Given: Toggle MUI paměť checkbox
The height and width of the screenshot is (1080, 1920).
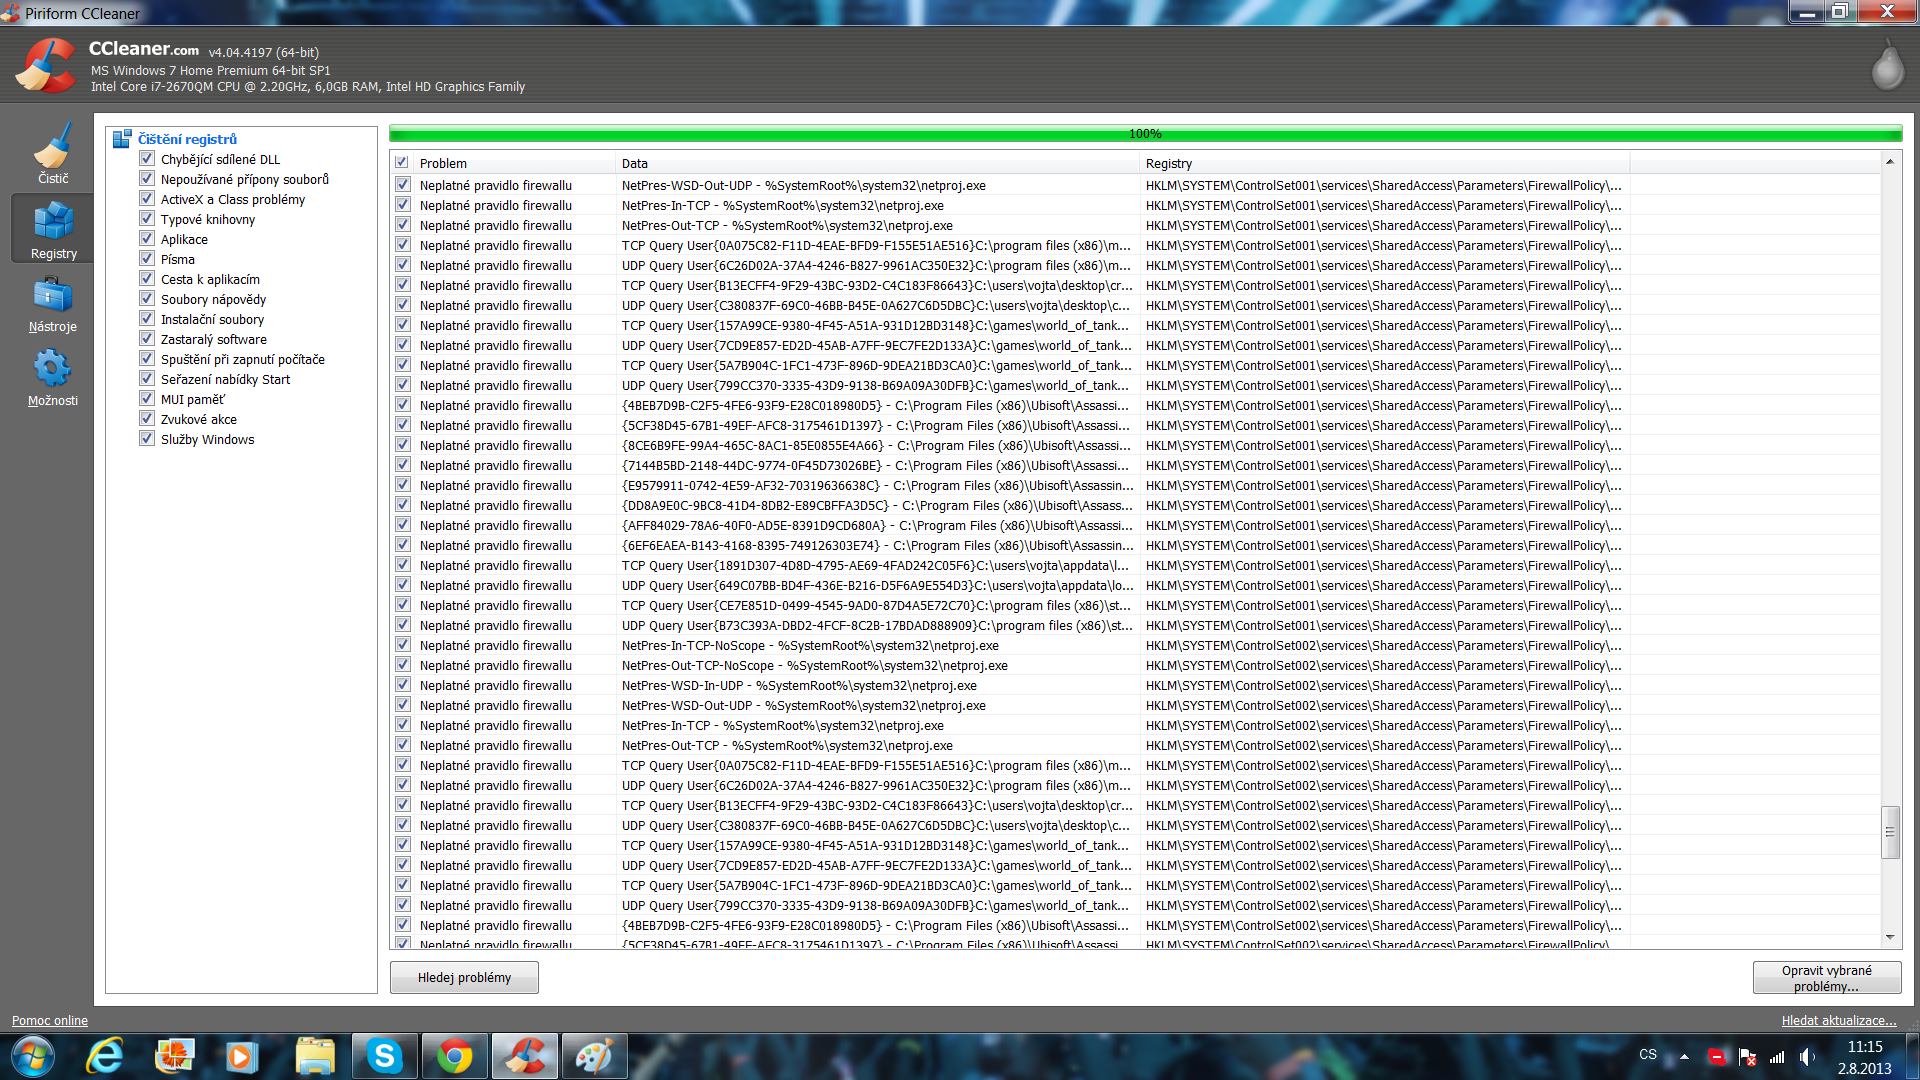Looking at the screenshot, I should (x=147, y=399).
